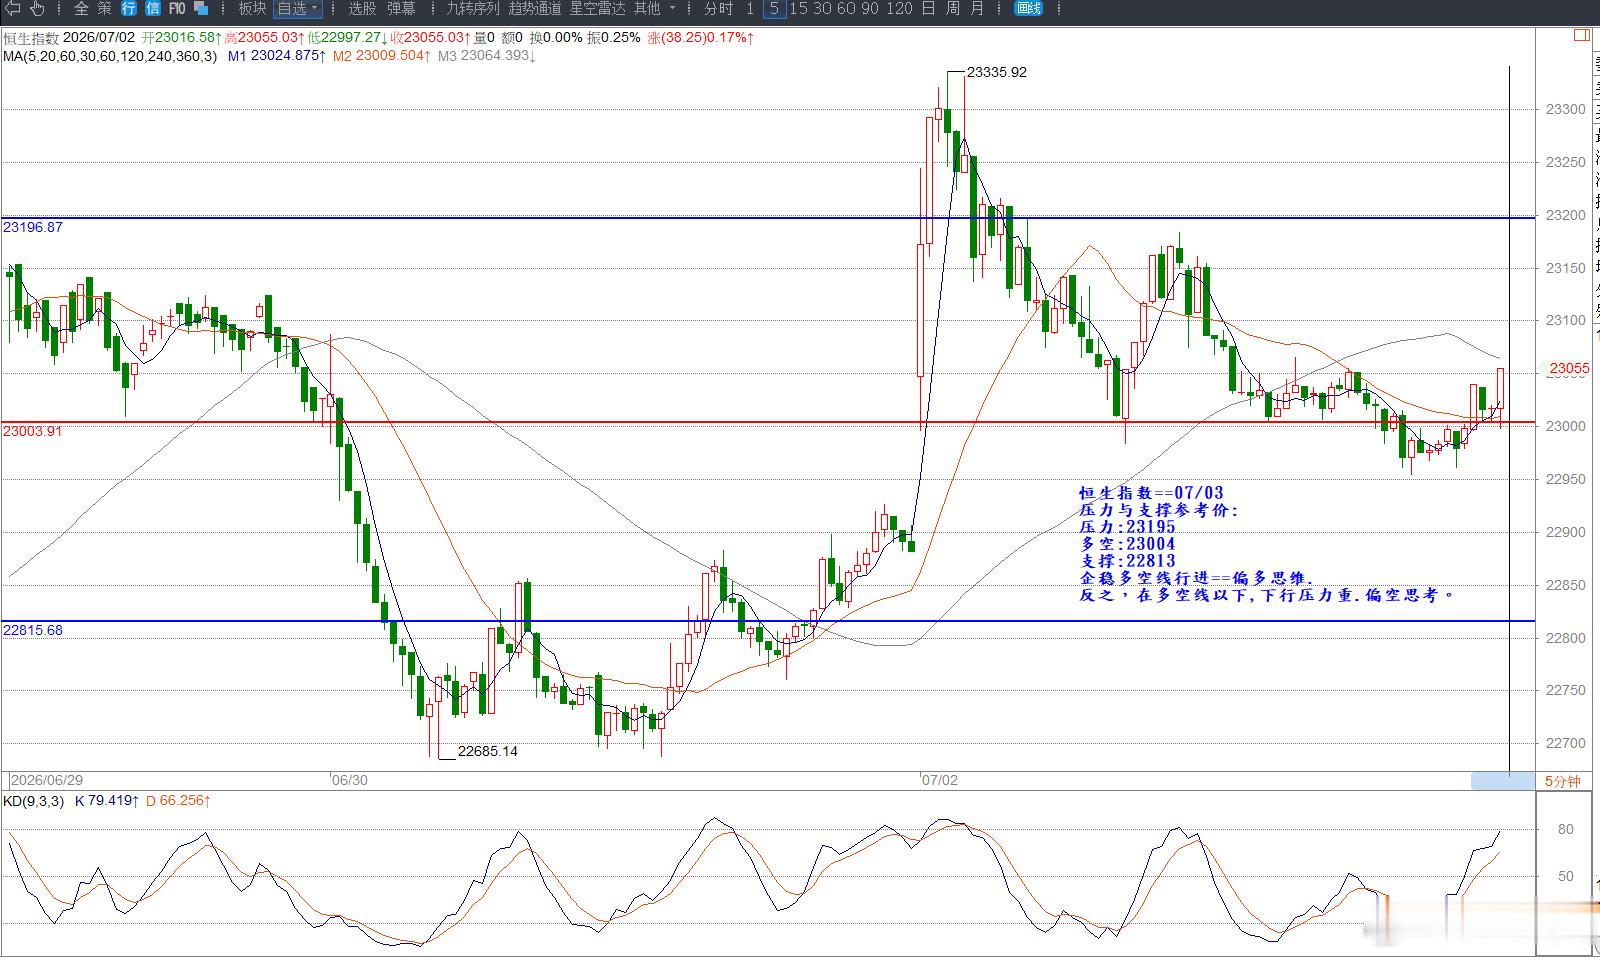Click the blue 信 info icon
This screenshot has height=962, width=1600.
pyautogui.click(x=152, y=9)
